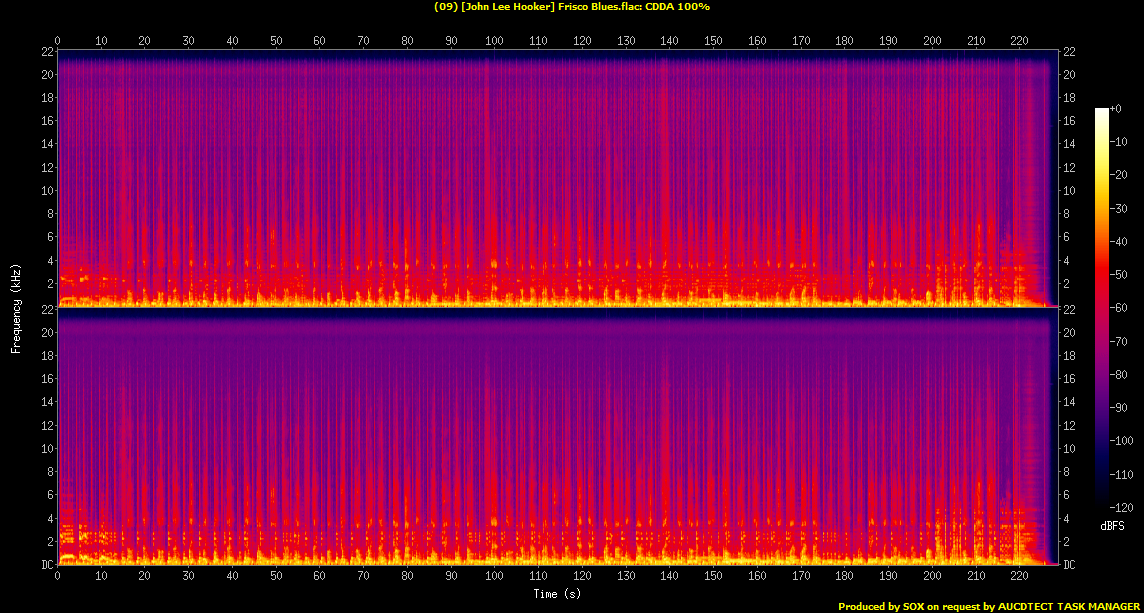Click the "+0" color scale label
Viewport: 1144px width, 613px height.
click(x=1116, y=108)
